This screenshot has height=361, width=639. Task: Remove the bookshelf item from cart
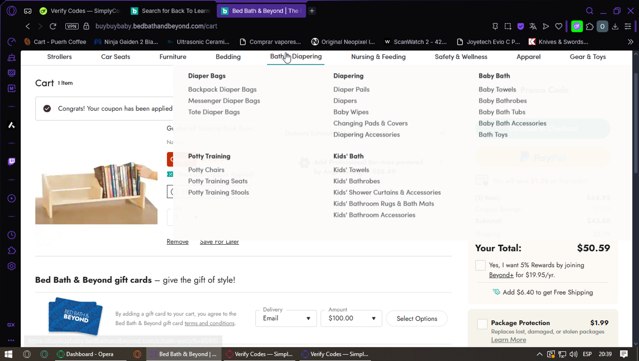(x=178, y=242)
